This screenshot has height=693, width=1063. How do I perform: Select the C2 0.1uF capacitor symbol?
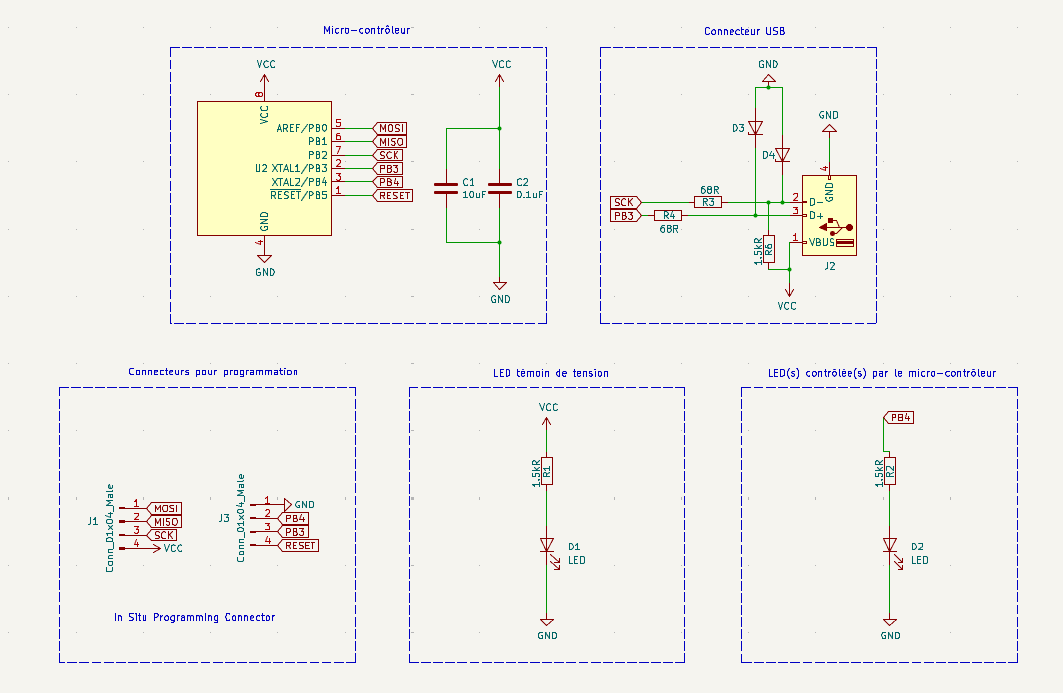[x=500, y=187]
